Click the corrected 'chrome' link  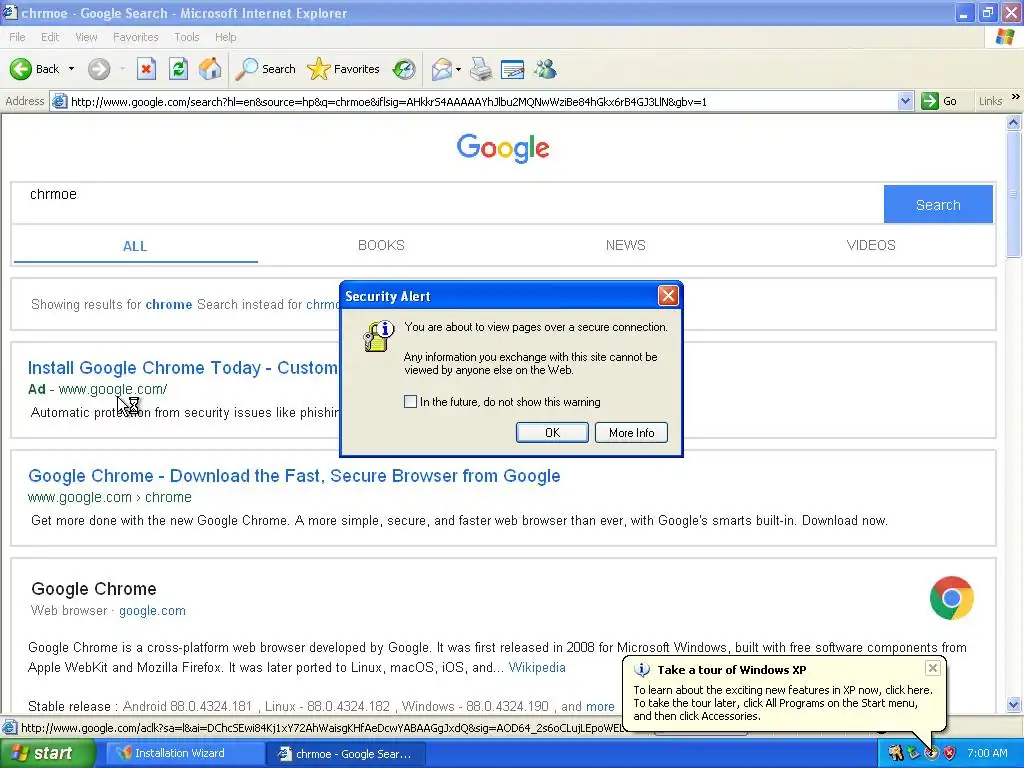tap(168, 304)
